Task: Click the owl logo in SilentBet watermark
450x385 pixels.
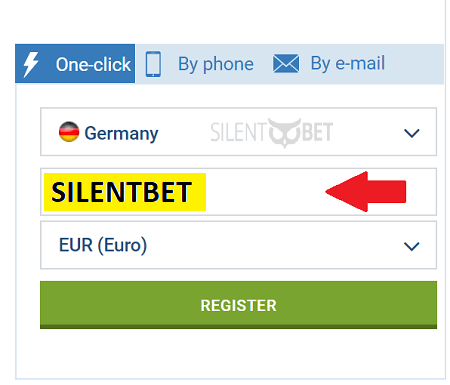Action: click(285, 133)
